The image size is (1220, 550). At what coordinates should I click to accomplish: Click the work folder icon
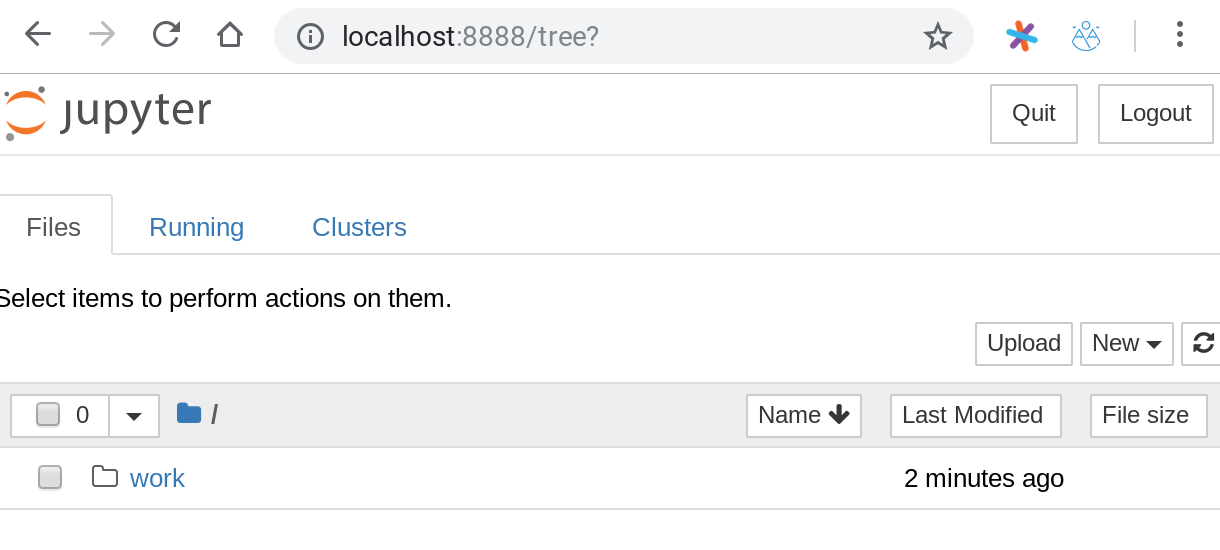click(x=104, y=477)
